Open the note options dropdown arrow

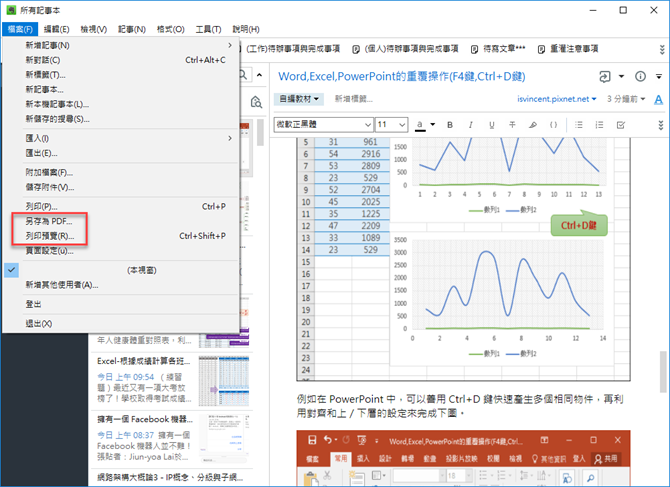click(659, 76)
